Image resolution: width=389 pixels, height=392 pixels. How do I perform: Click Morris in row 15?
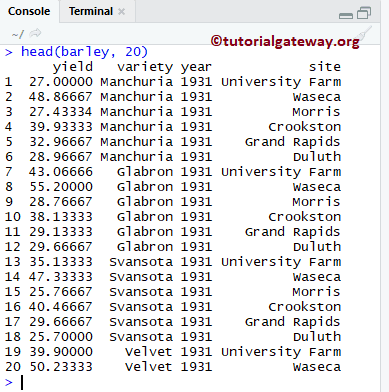[317, 292]
